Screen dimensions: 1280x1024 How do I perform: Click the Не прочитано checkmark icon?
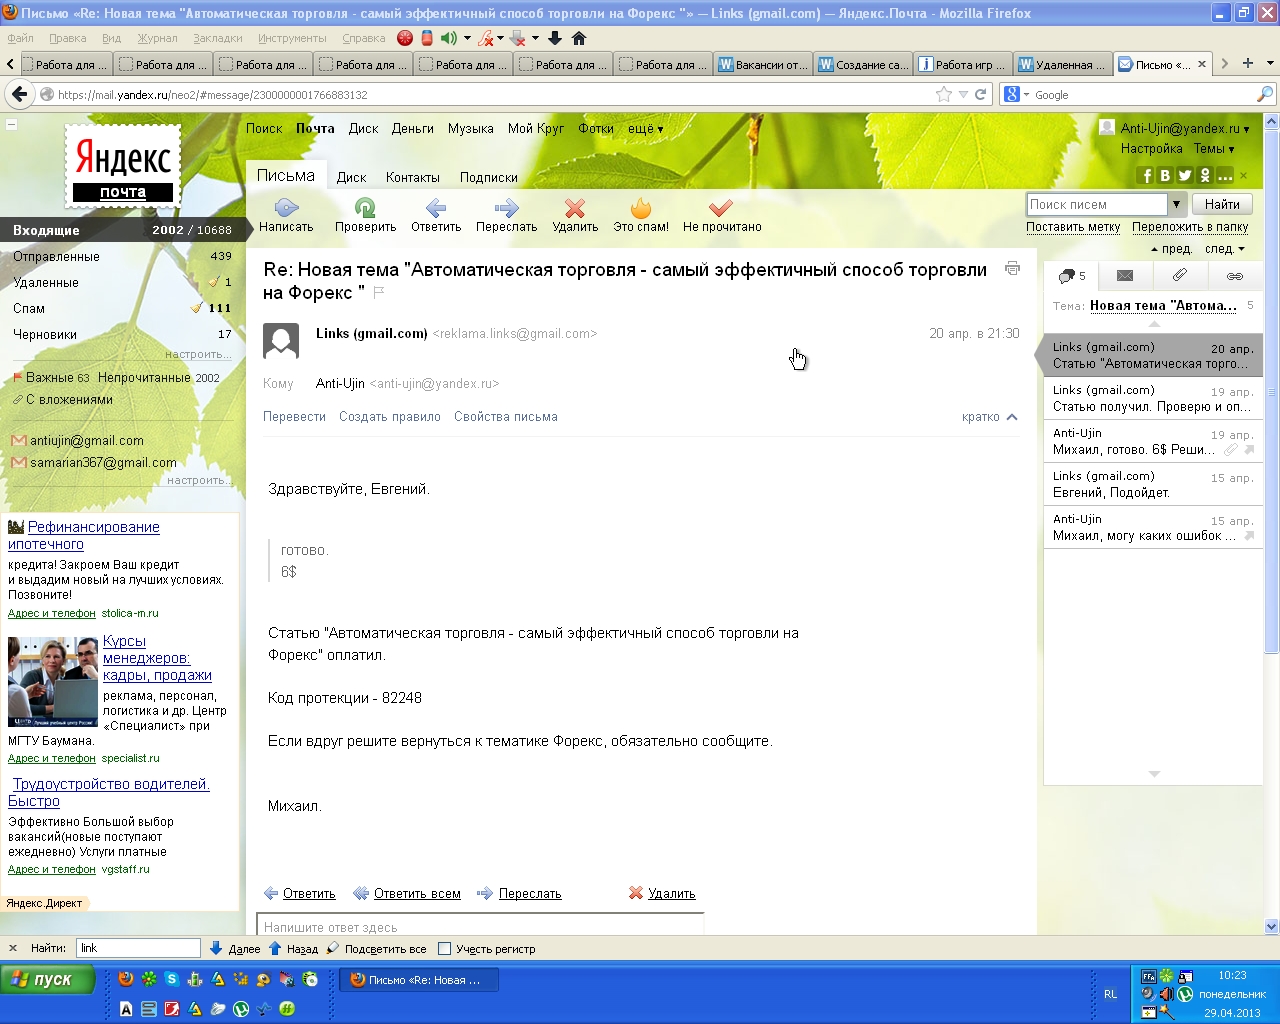(721, 208)
